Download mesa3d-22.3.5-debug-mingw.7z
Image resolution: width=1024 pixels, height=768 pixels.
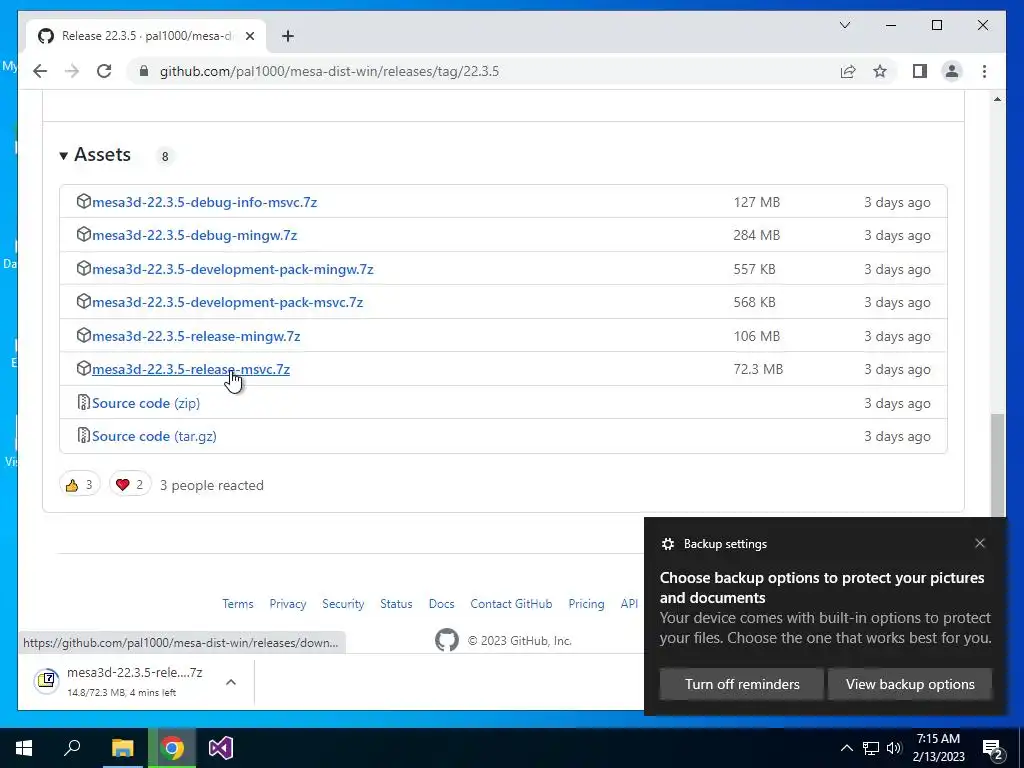[195, 235]
